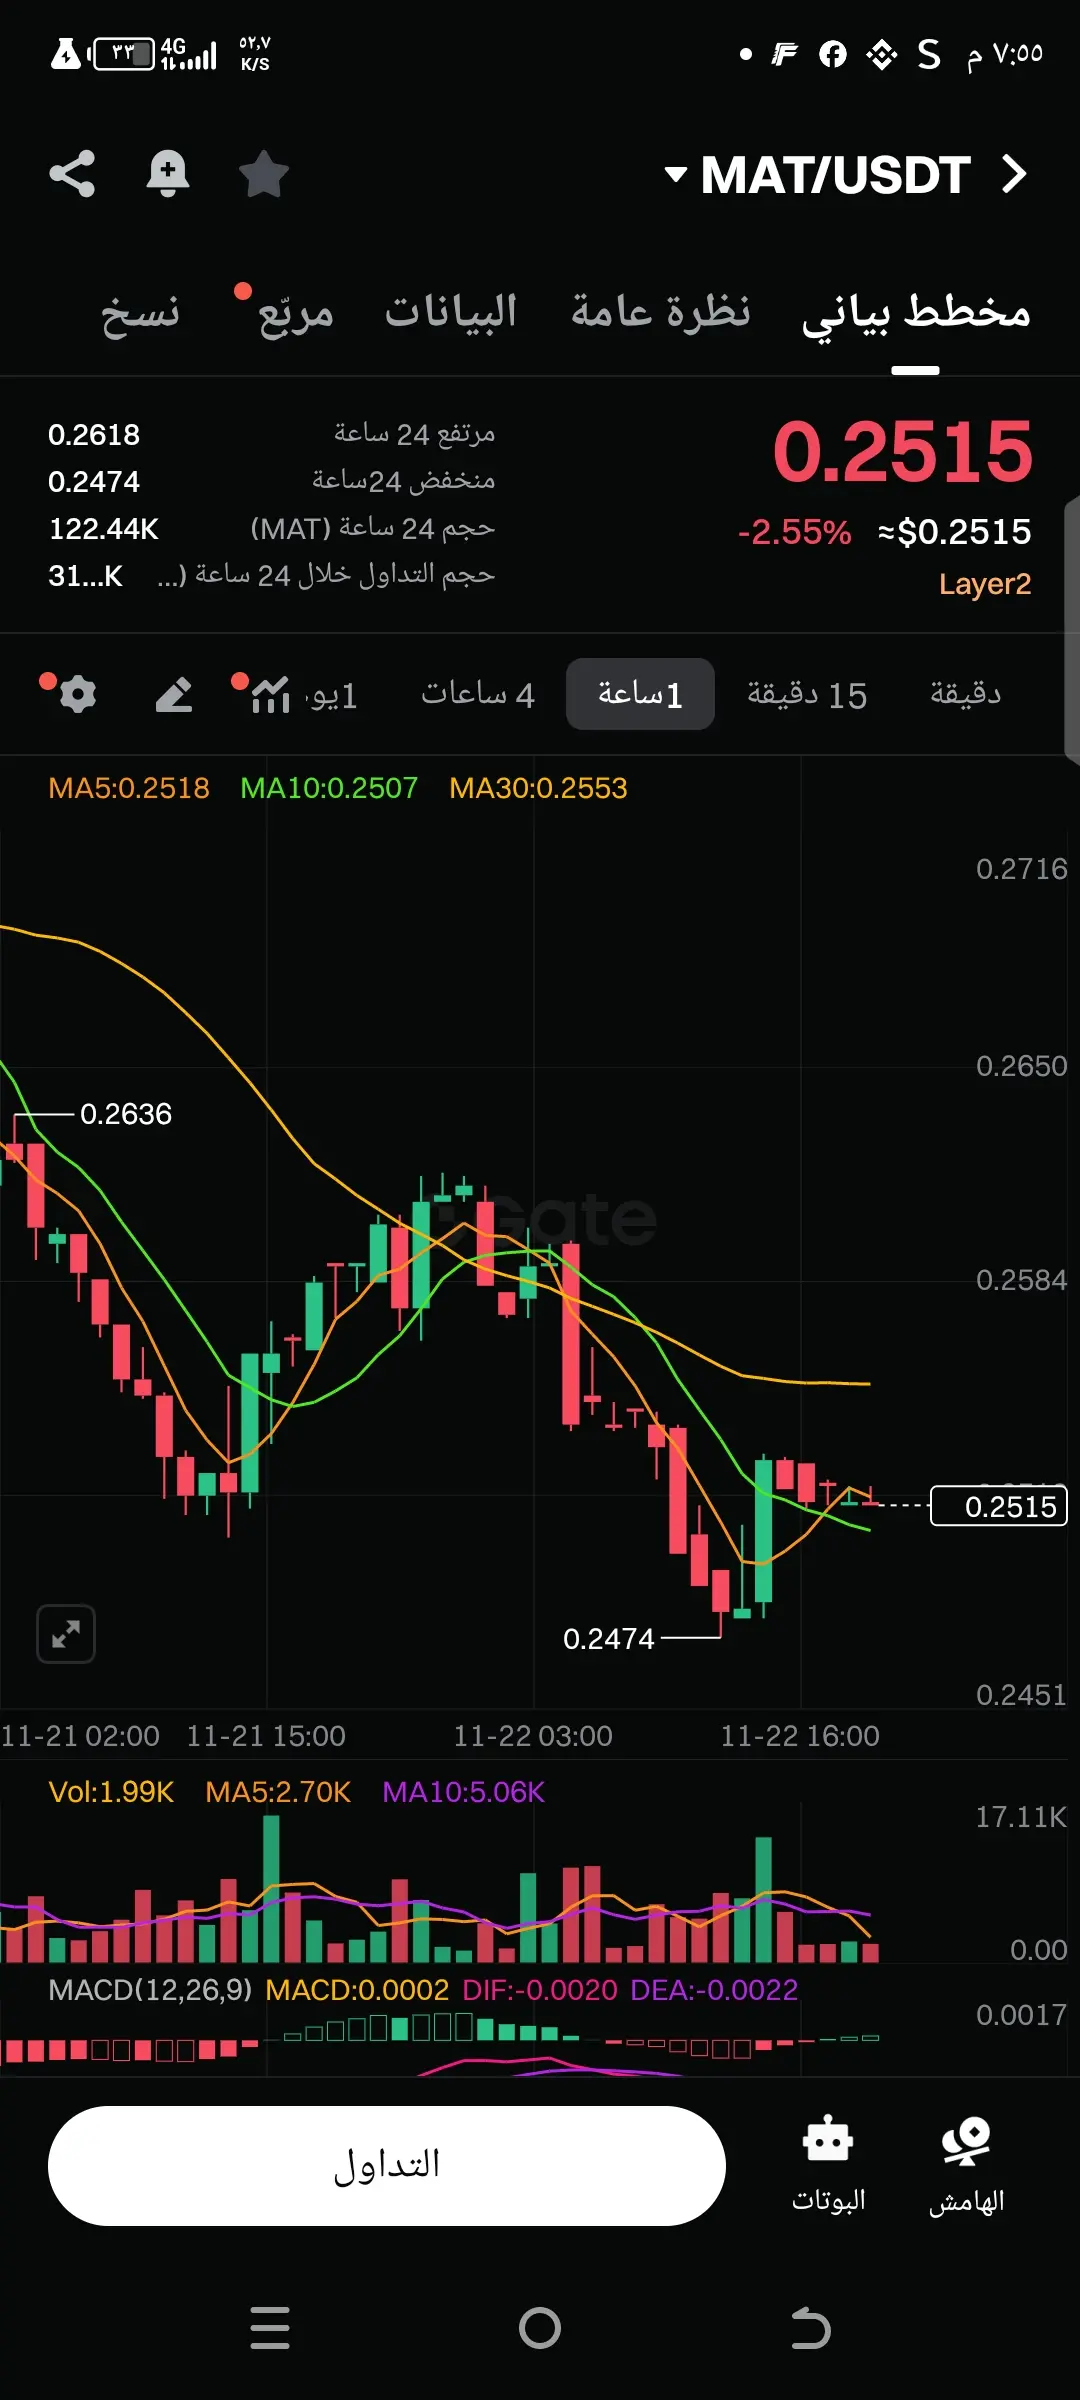
Task: Tap the Facebook notification icon in status bar
Action: tap(833, 54)
